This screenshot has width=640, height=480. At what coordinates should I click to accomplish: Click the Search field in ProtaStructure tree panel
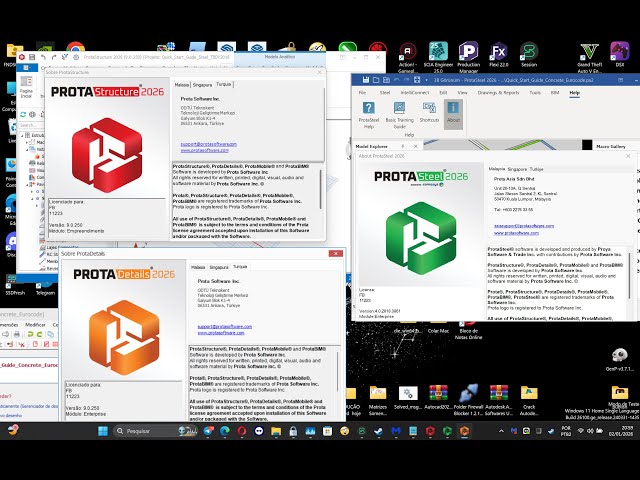31,125
